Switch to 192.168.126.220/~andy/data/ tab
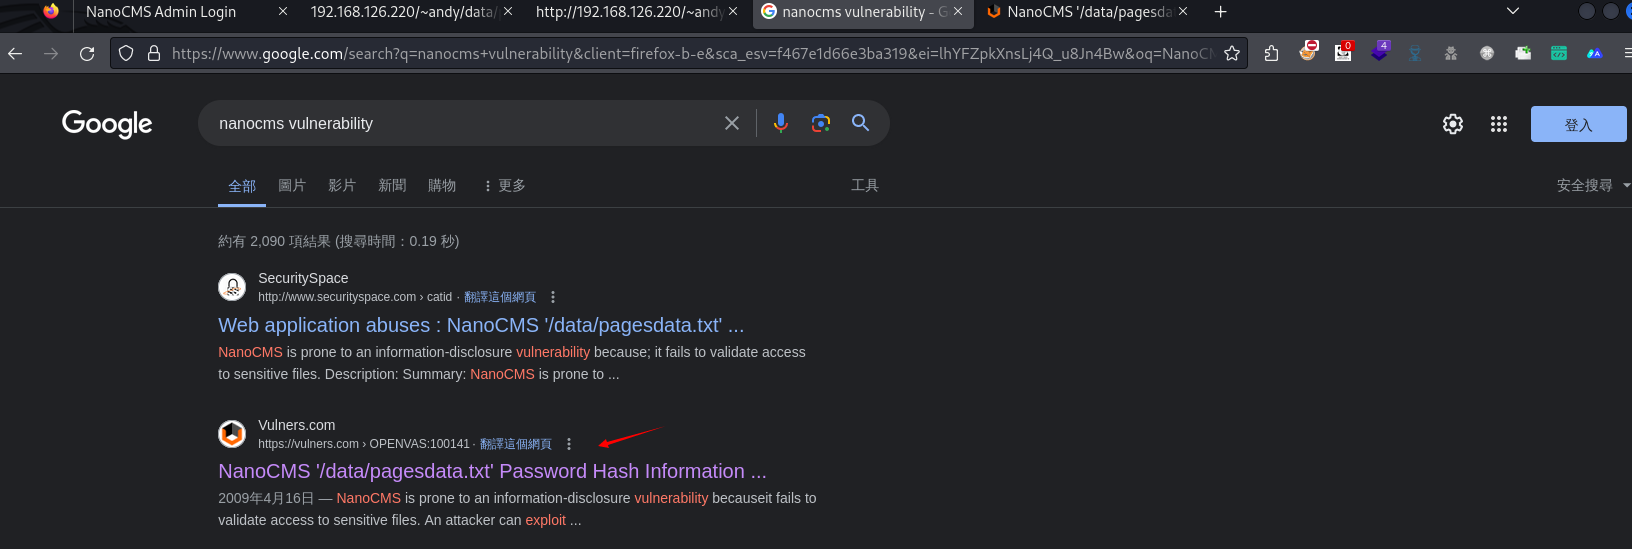1632x549 pixels. tap(403, 12)
